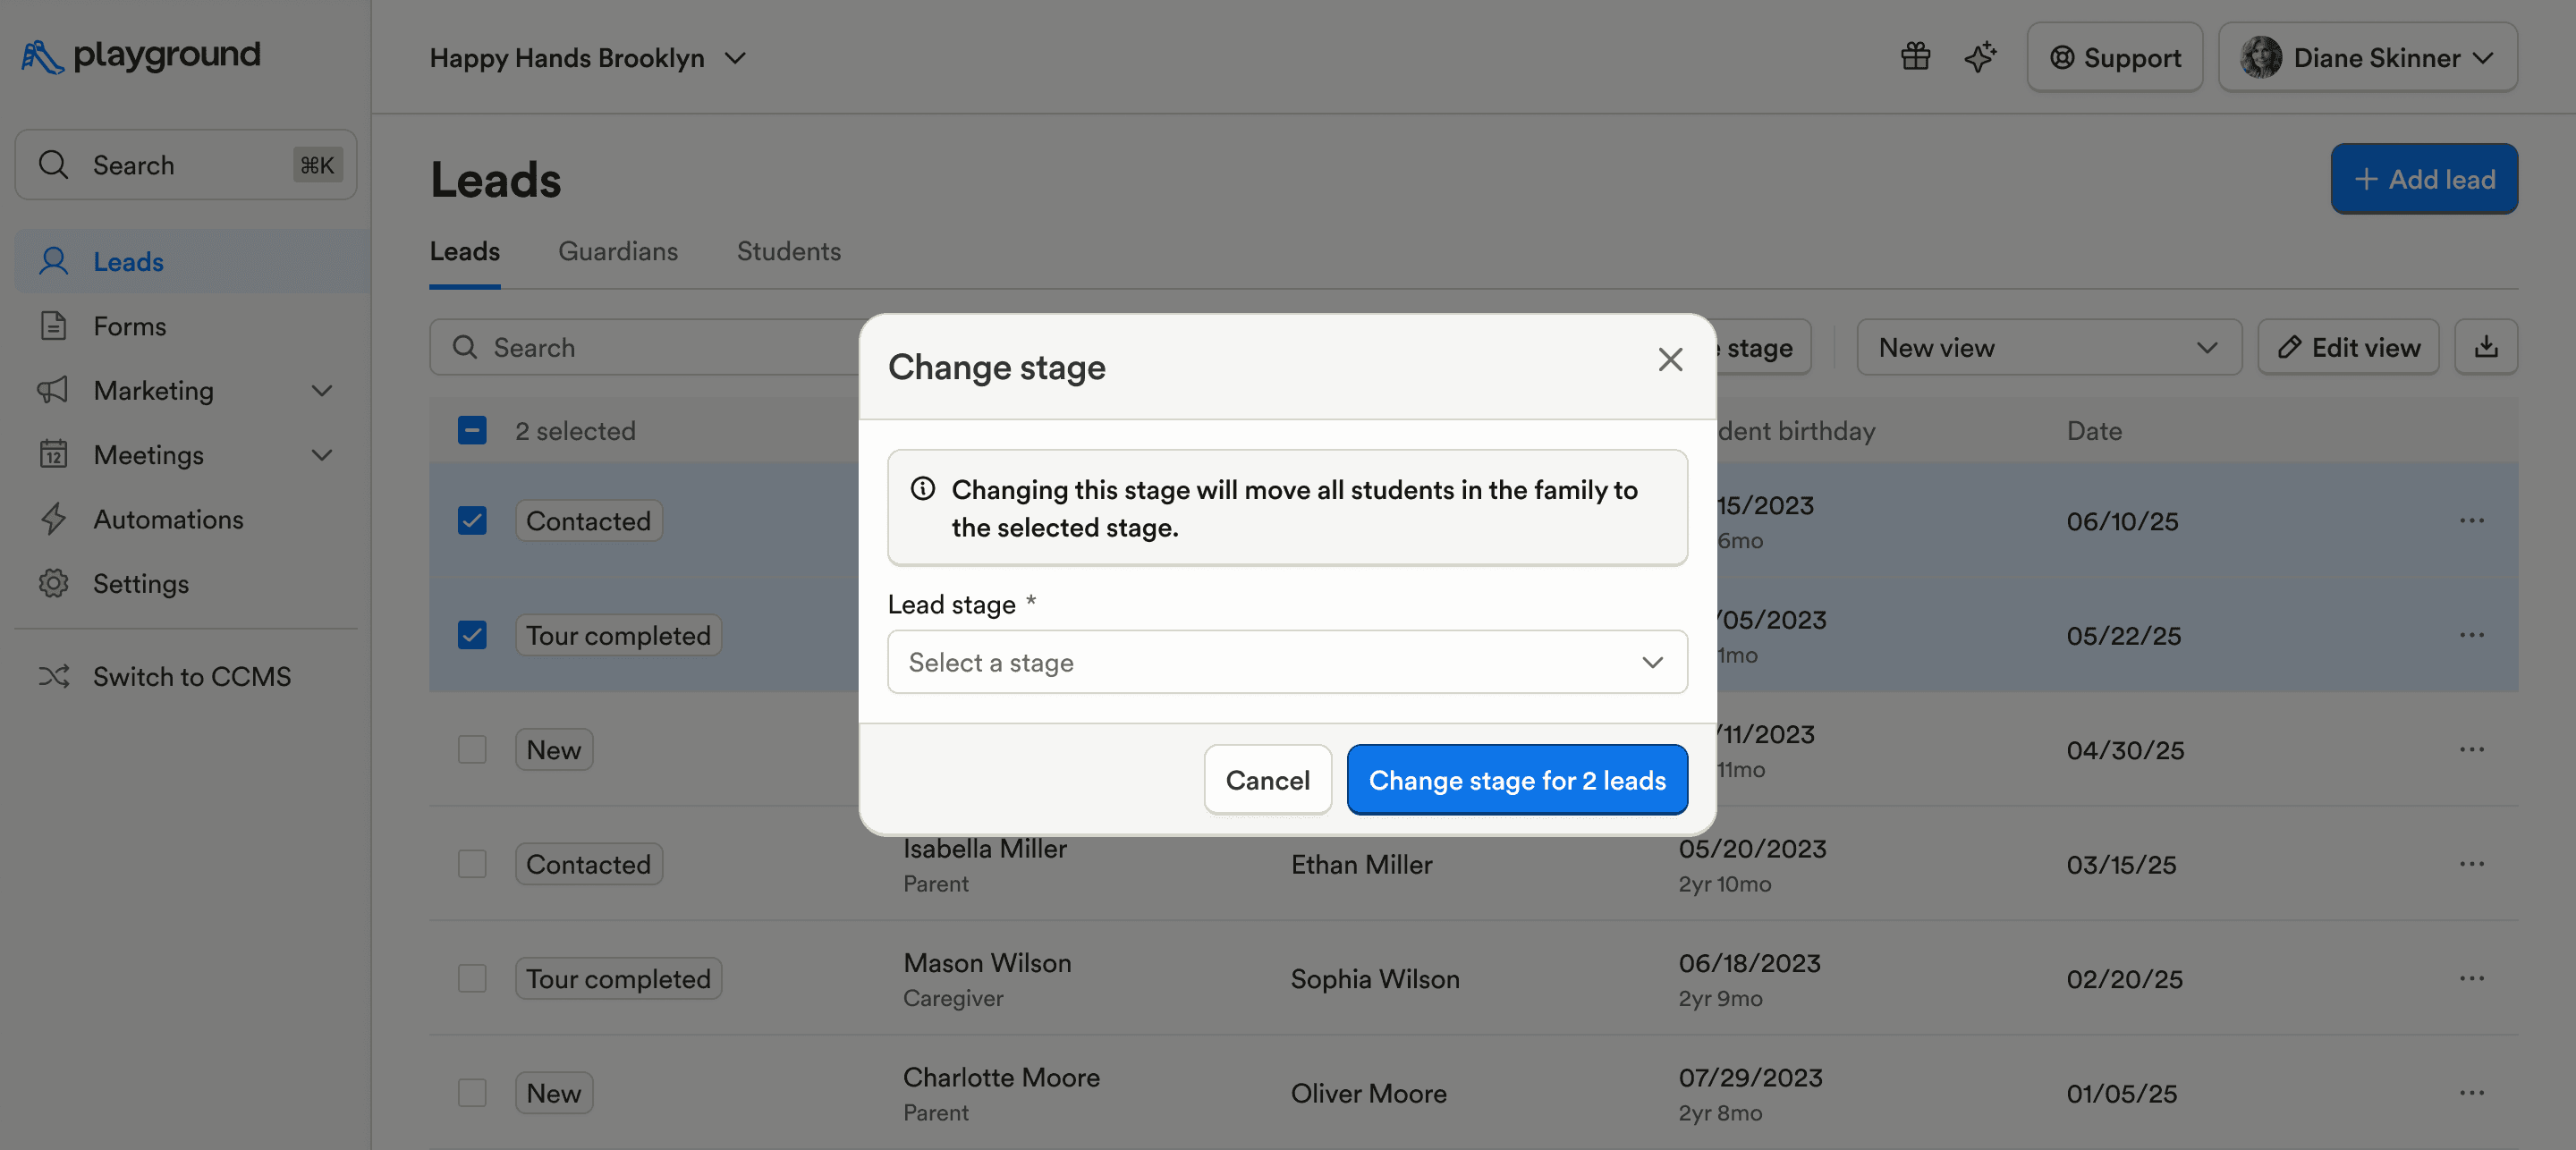Click three-dots menu on 01/05/25 row

(2471, 1093)
